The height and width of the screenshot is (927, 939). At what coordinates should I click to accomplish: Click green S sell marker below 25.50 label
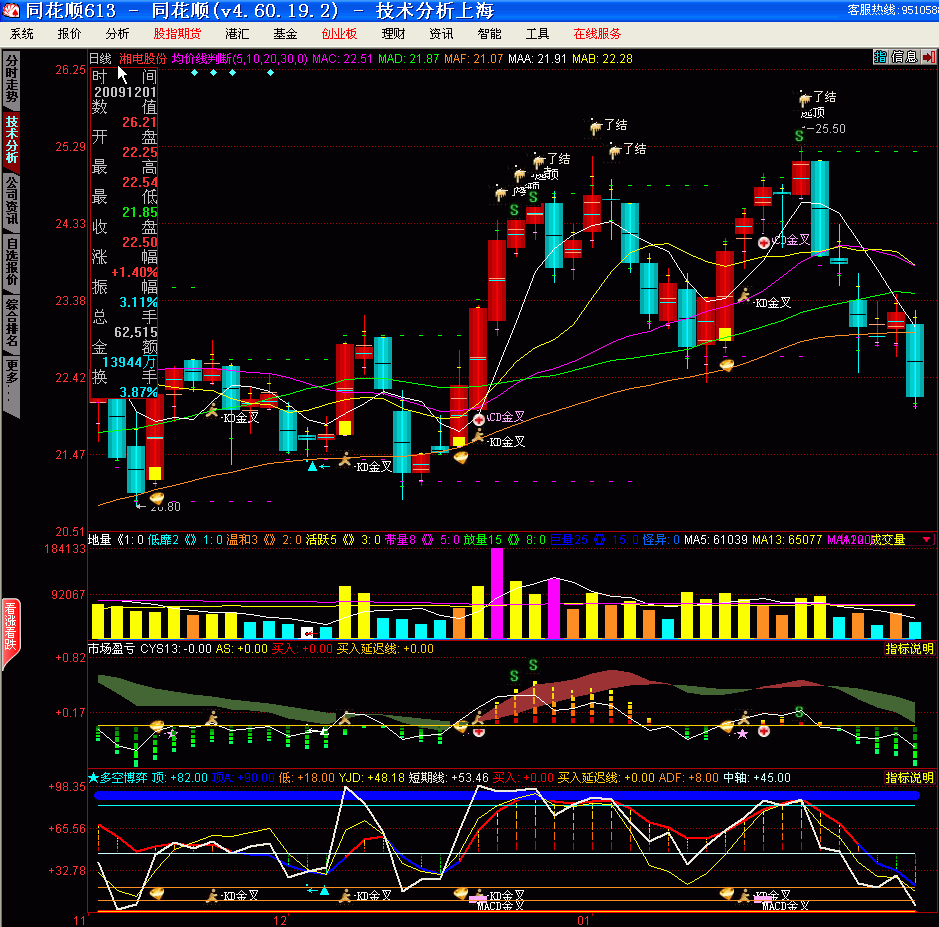799,137
